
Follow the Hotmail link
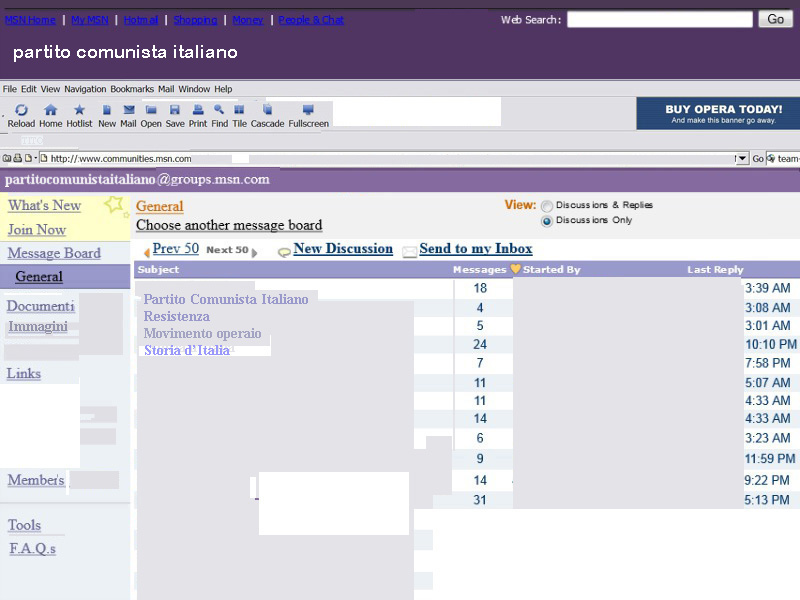141,20
